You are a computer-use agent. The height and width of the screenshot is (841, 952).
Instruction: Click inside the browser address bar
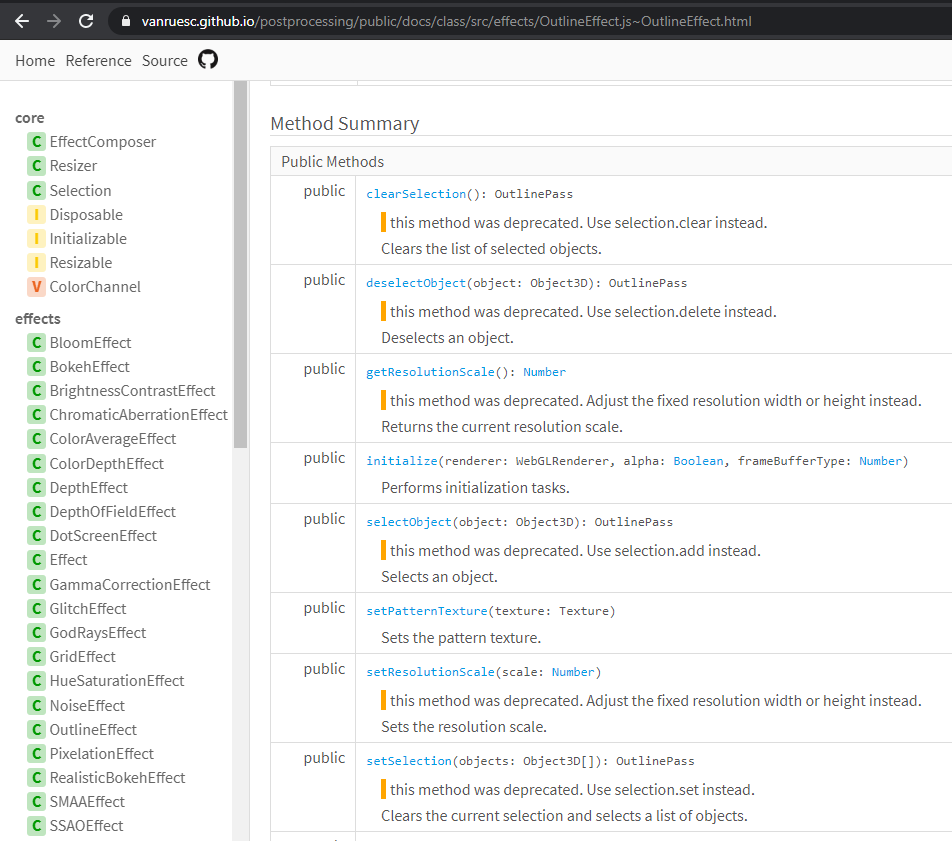(400, 19)
